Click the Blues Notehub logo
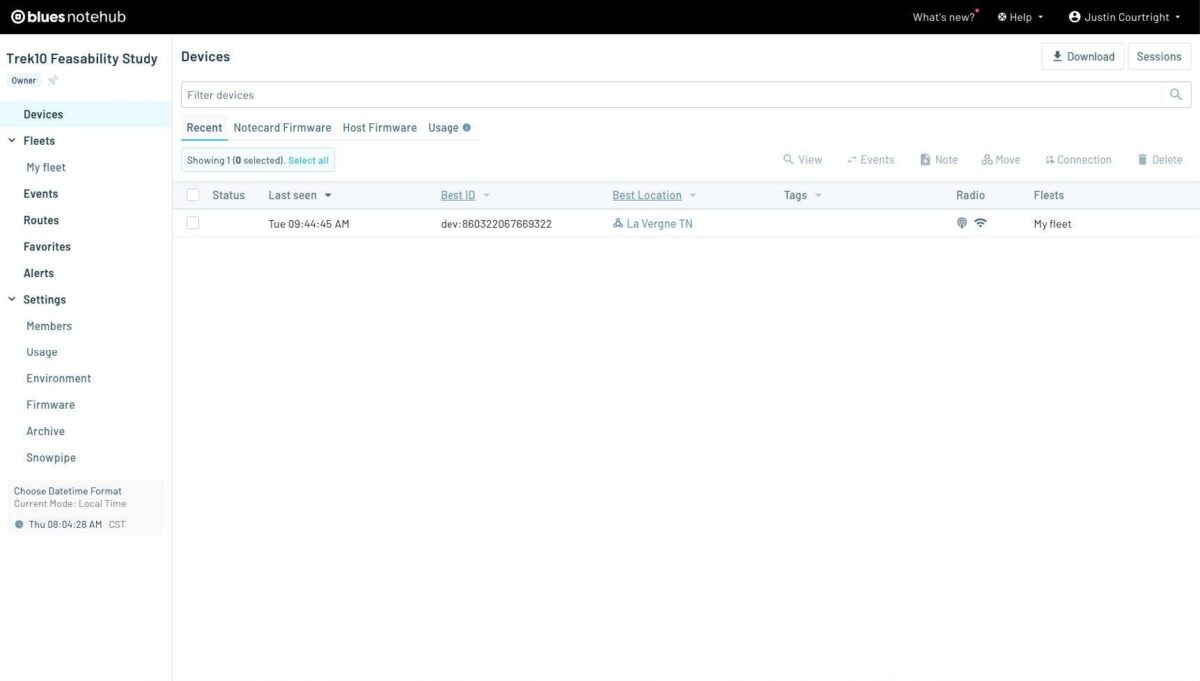Viewport: 1200px width, 681px height. 68,17
